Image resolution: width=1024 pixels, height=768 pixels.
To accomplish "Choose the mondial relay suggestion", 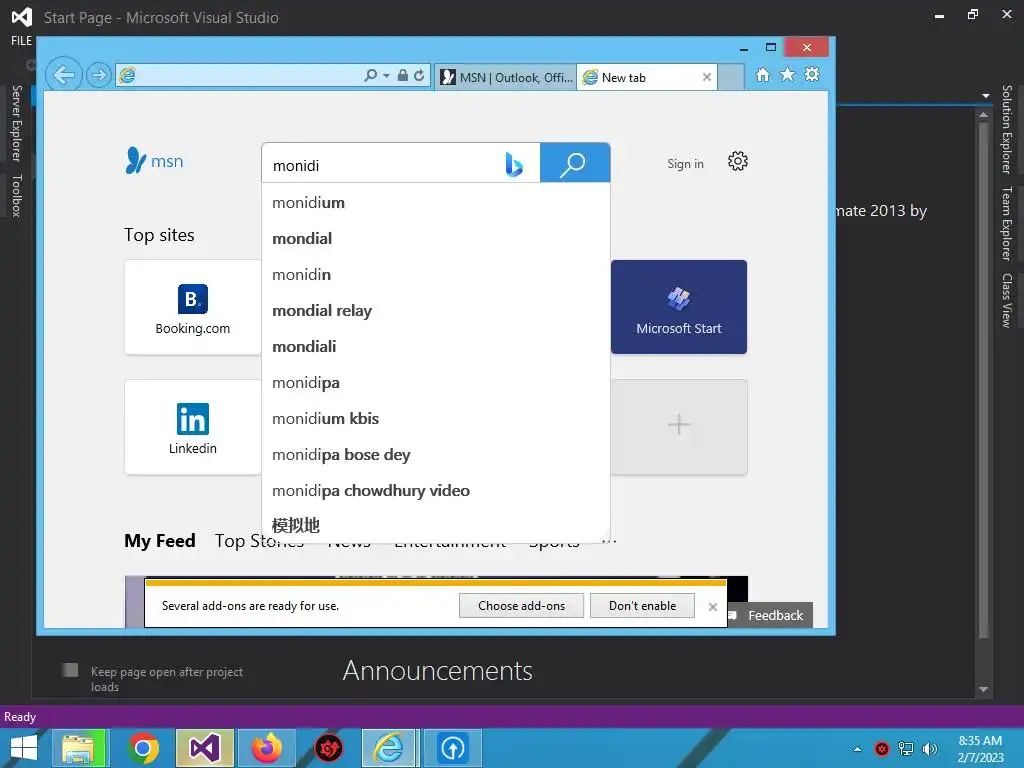I will pos(436,311).
